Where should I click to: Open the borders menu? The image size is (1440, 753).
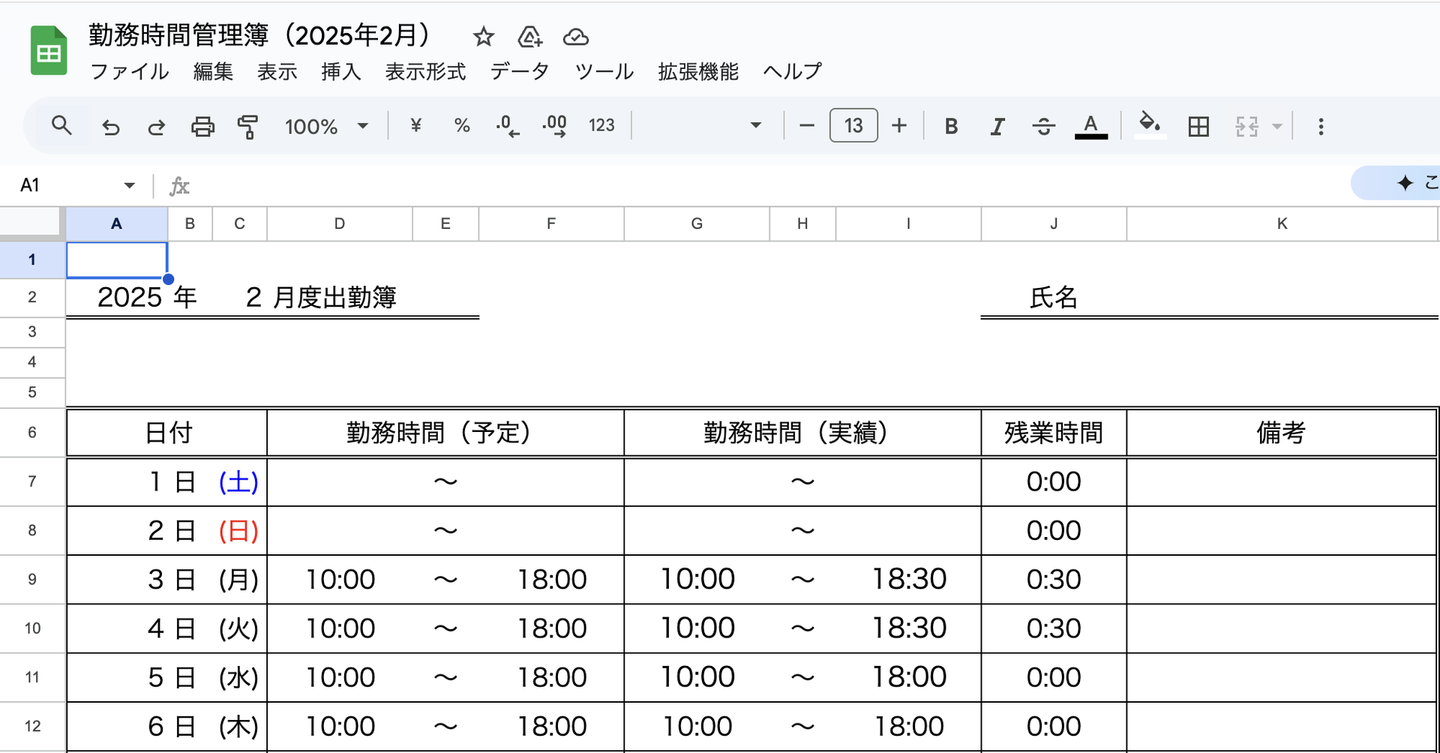[x=1198, y=126]
